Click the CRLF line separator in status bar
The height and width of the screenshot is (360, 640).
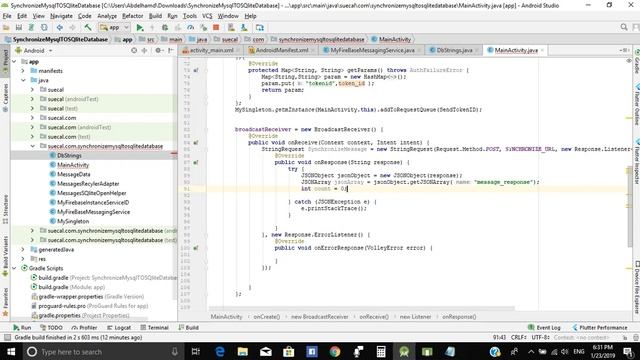pyautogui.click(x=518, y=338)
